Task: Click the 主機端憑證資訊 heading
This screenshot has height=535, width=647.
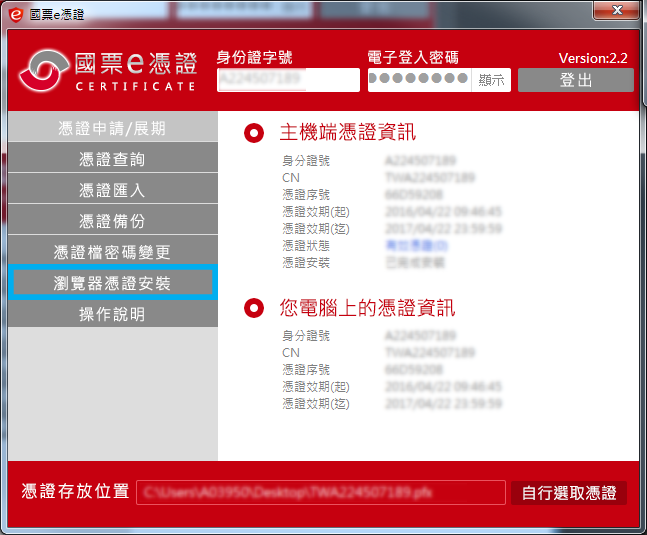Action: pos(347,132)
